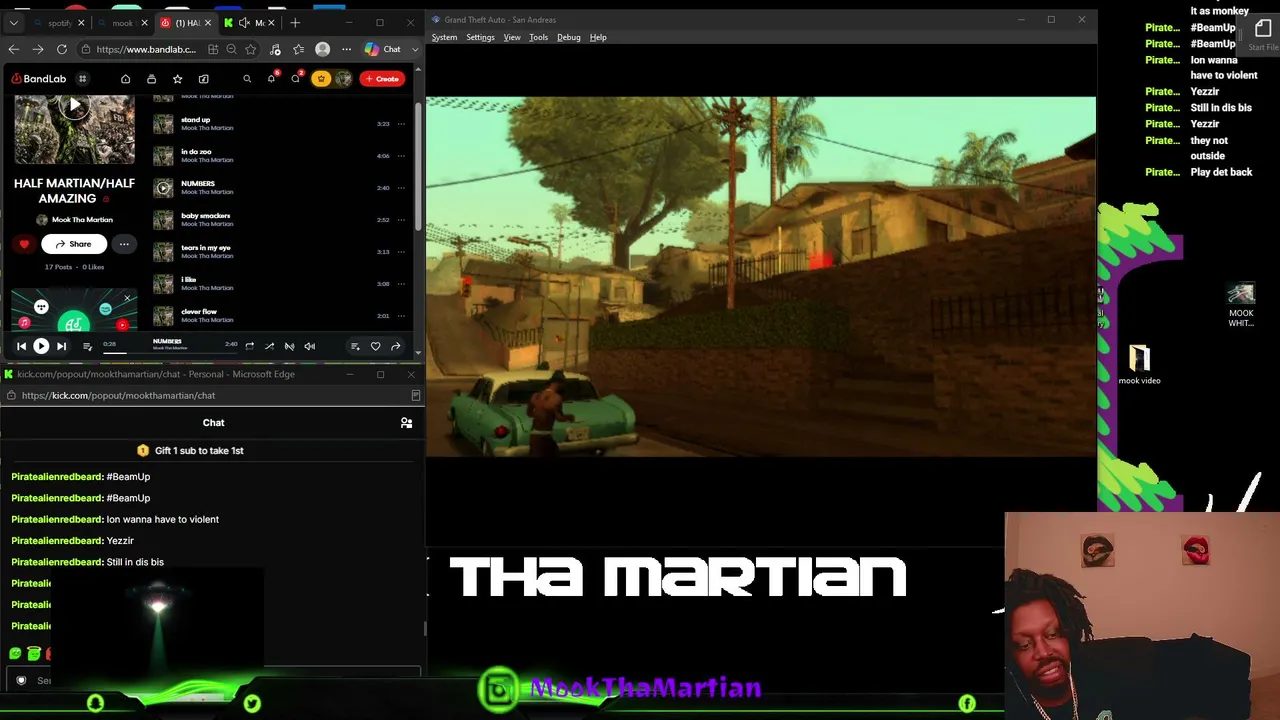Image resolution: width=1280 pixels, height=720 pixels.
Task: Select the 'in da zoo' track
Action: tap(196, 152)
